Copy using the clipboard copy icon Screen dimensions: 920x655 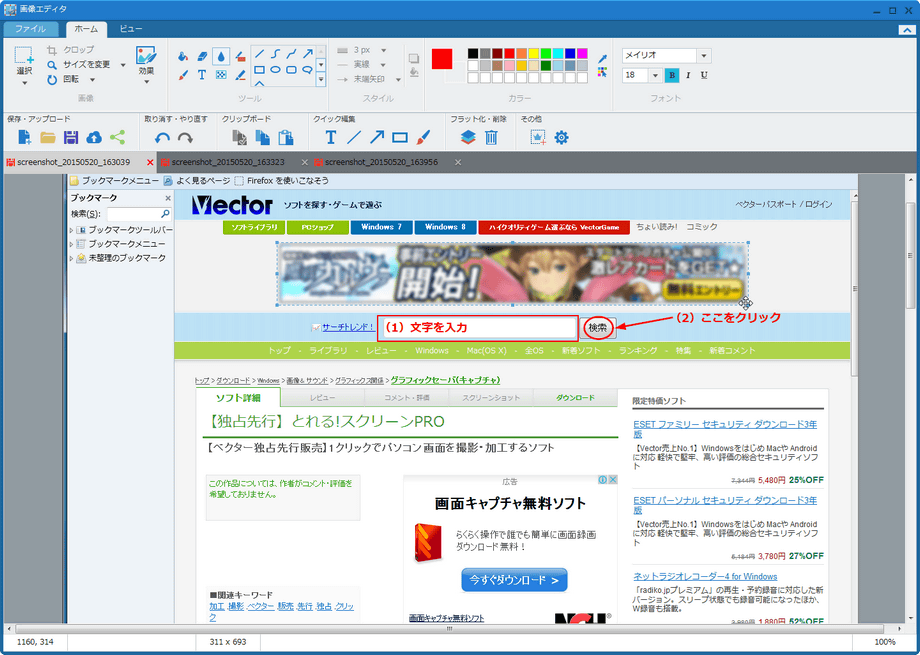pyautogui.click(x=263, y=137)
